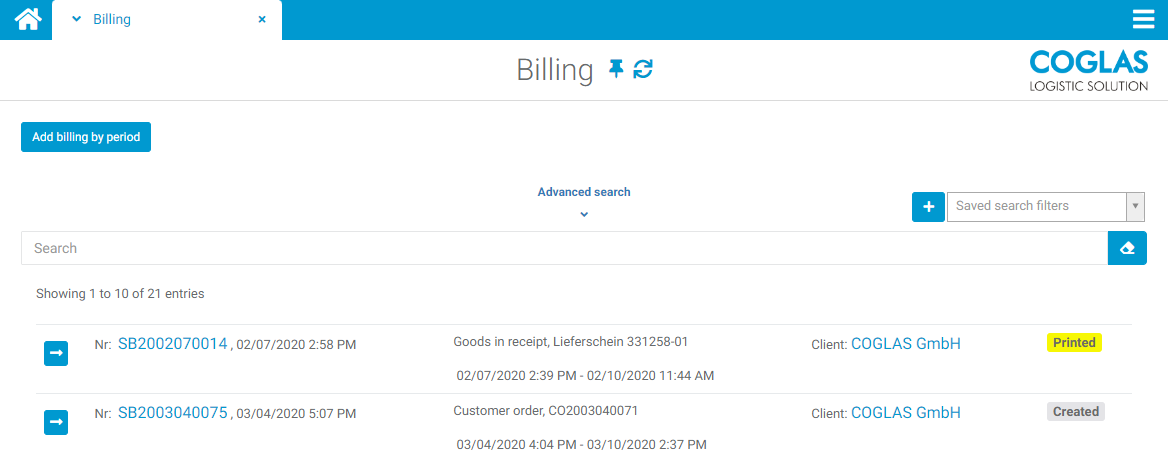Viewport: 1168px width, 463px height.
Task: Click the Printed status badge
Action: tap(1074, 343)
